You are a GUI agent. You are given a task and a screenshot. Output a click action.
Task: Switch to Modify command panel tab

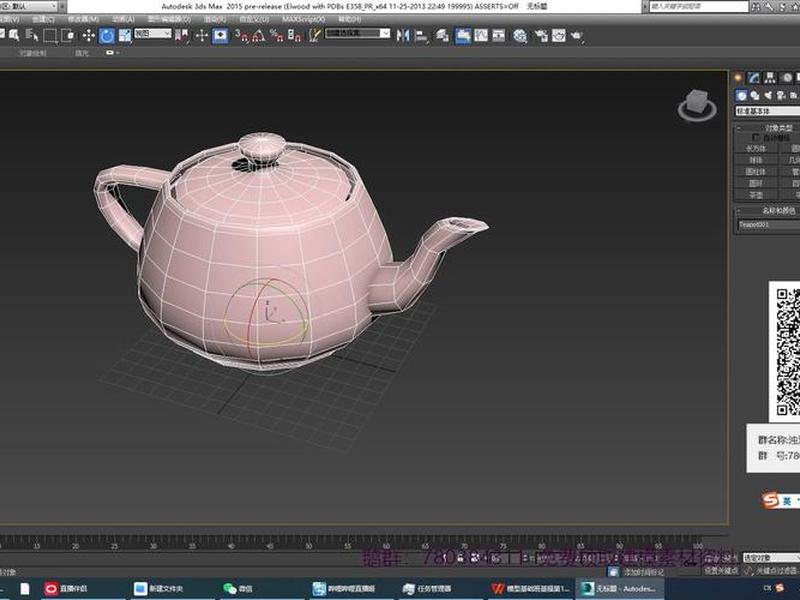click(x=754, y=78)
